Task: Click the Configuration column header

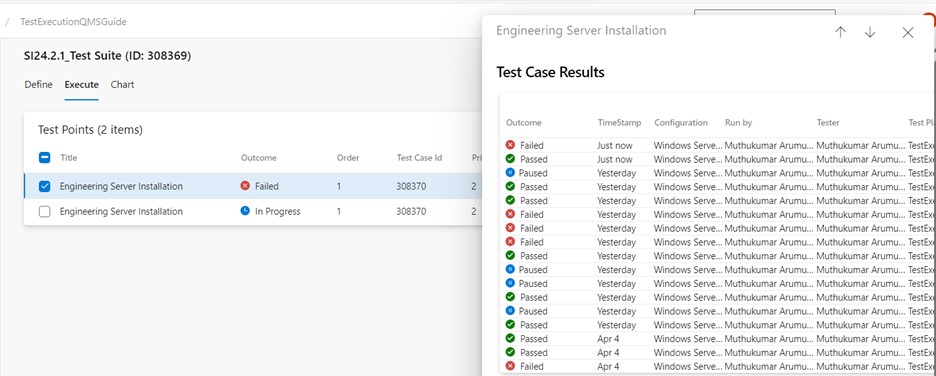Action: [x=681, y=123]
